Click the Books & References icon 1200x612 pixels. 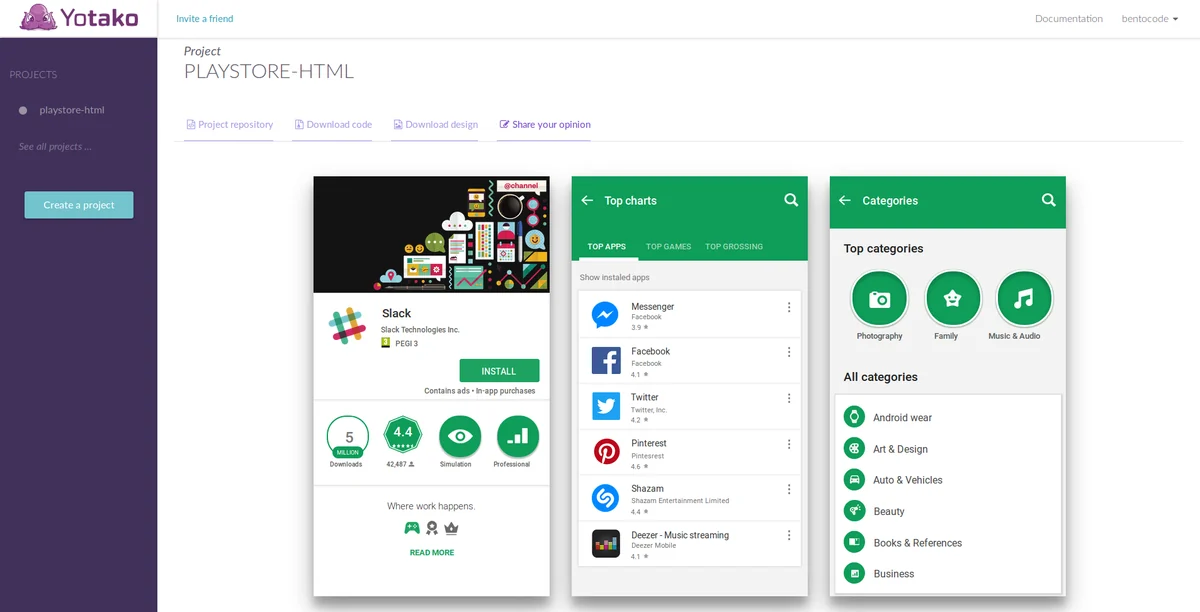point(854,542)
